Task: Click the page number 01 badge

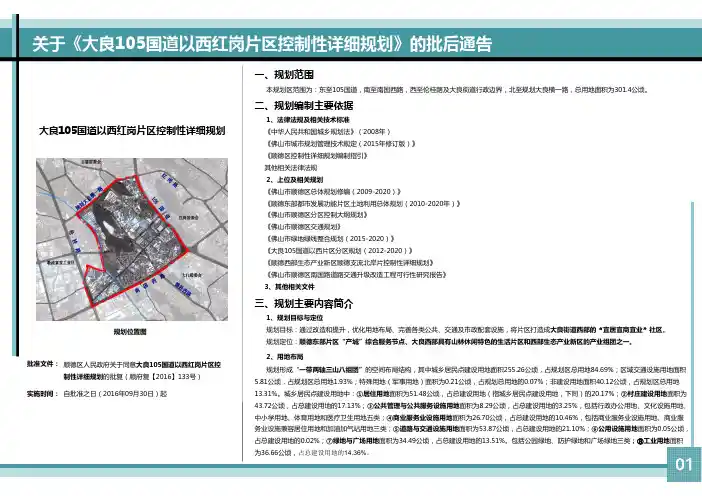Action: pos(683,465)
